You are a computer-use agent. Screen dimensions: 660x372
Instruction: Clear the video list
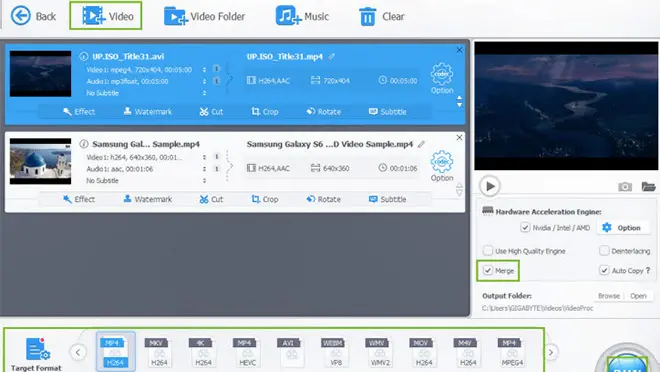click(x=381, y=16)
